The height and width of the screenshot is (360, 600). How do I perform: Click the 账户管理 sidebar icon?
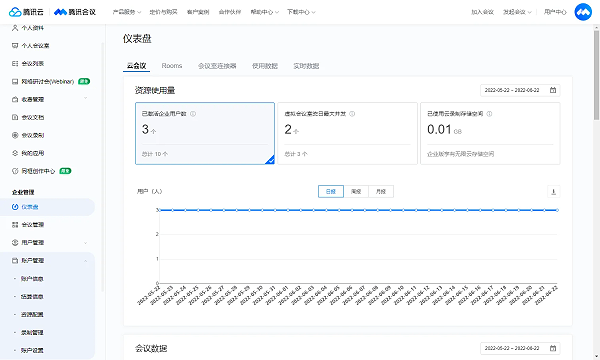click(15, 261)
